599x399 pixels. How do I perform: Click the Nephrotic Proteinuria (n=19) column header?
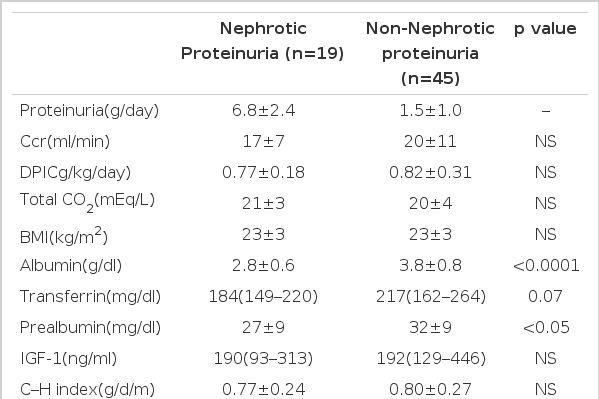click(262, 41)
